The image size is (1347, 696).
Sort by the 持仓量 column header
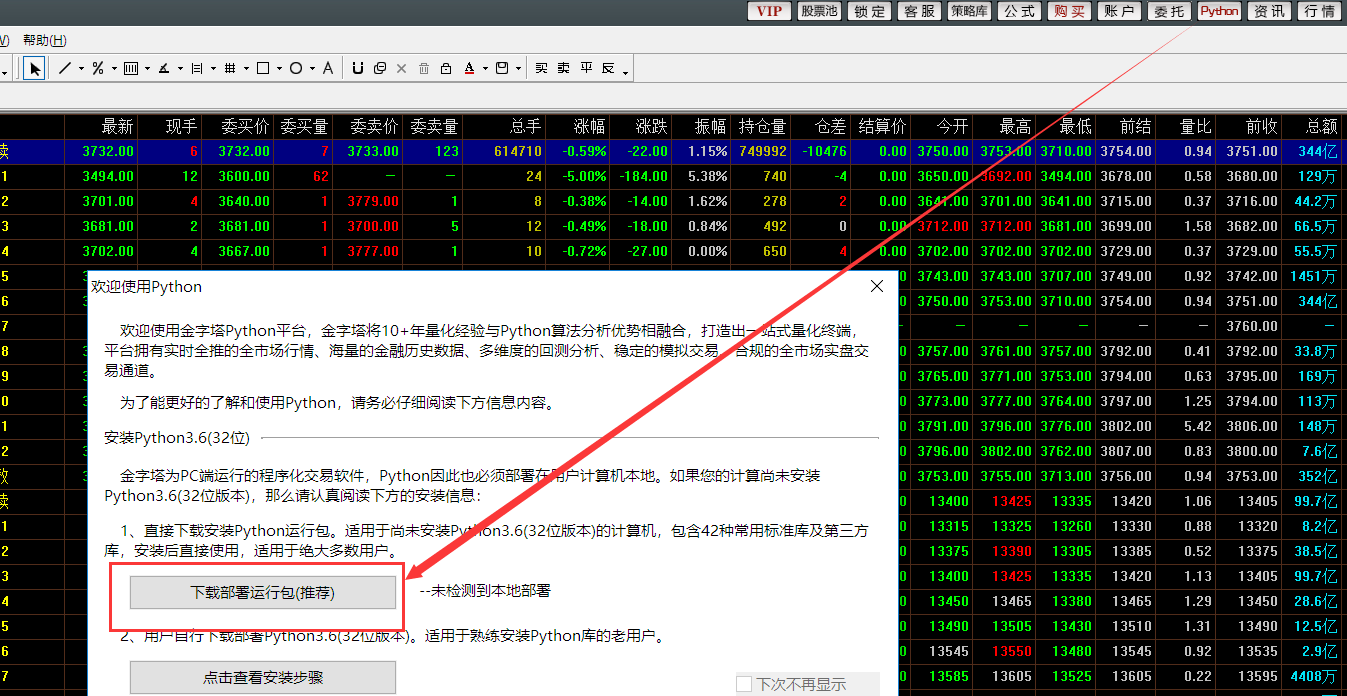(x=763, y=127)
